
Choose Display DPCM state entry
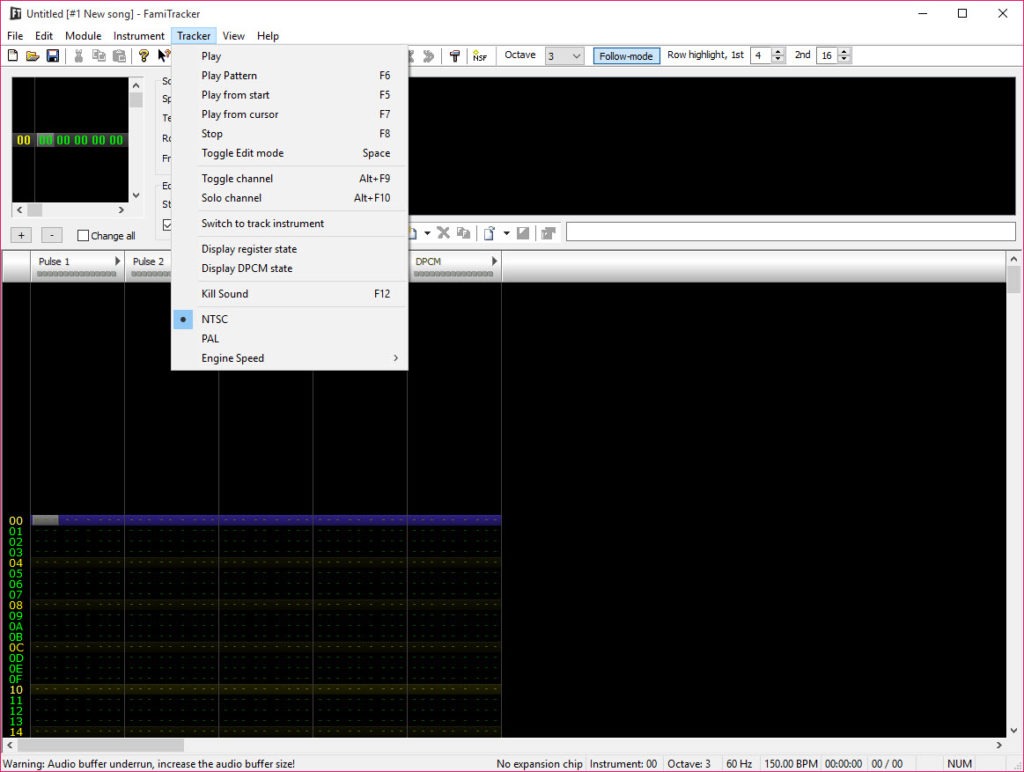pyautogui.click(x=289, y=268)
